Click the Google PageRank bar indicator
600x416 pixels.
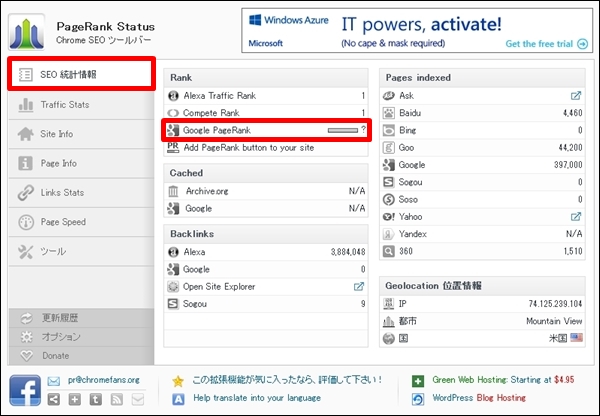pos(343,131)
